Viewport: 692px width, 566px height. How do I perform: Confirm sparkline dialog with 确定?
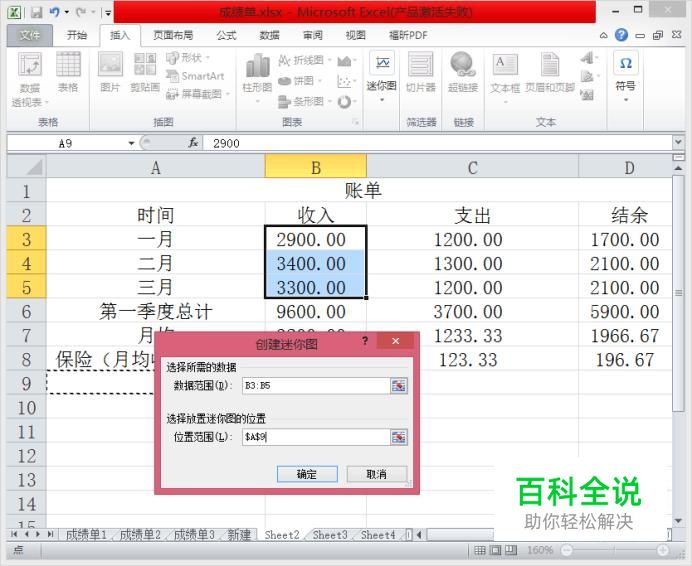pyautogui.click(x=307, y=474)
